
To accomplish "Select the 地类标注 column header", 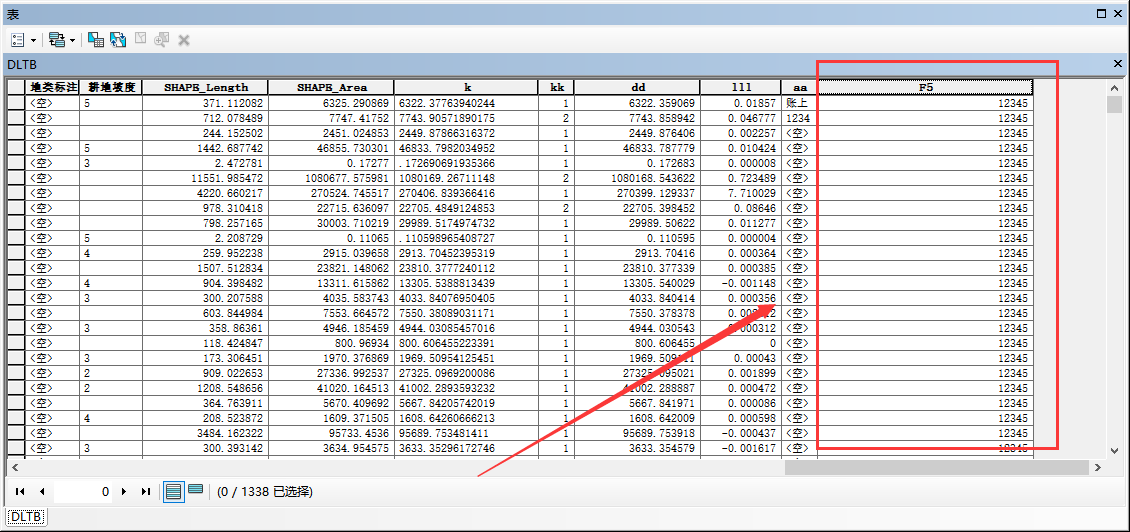I will coord(52,87).
